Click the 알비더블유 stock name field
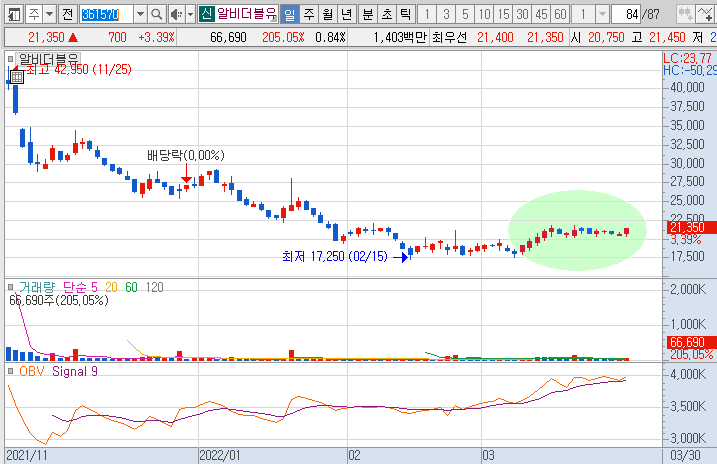Screen dimensions: 717x464 click(246, 15)
